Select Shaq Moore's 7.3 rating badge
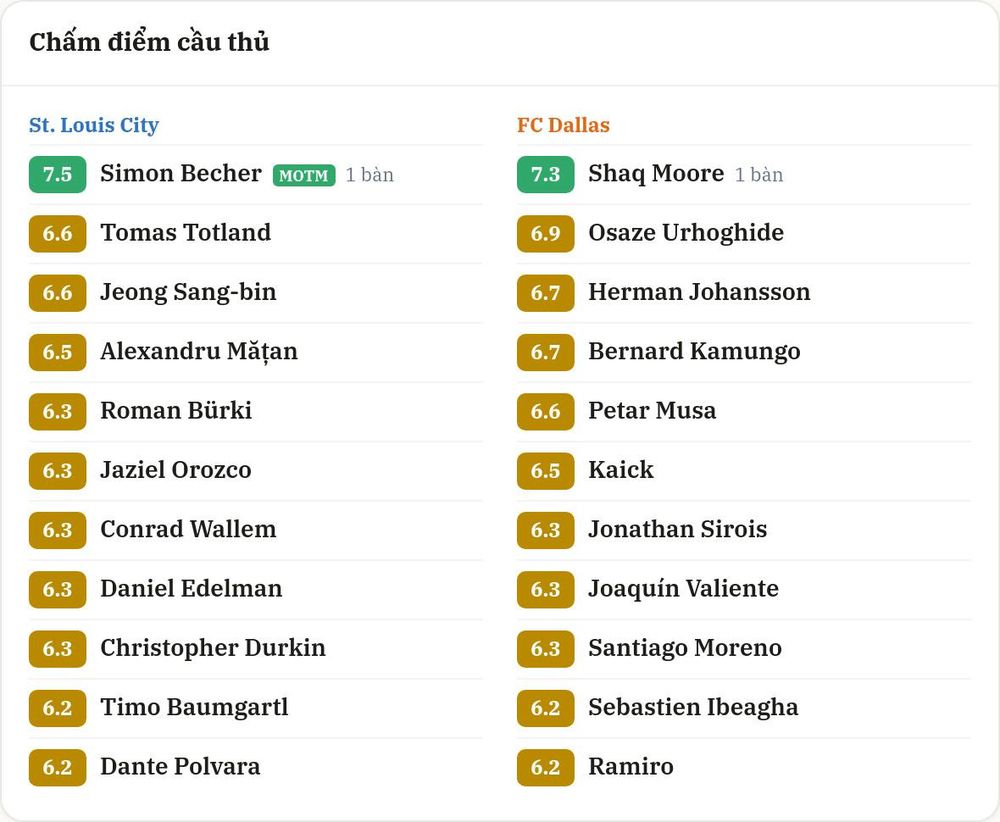 click(x=545, y=174)
